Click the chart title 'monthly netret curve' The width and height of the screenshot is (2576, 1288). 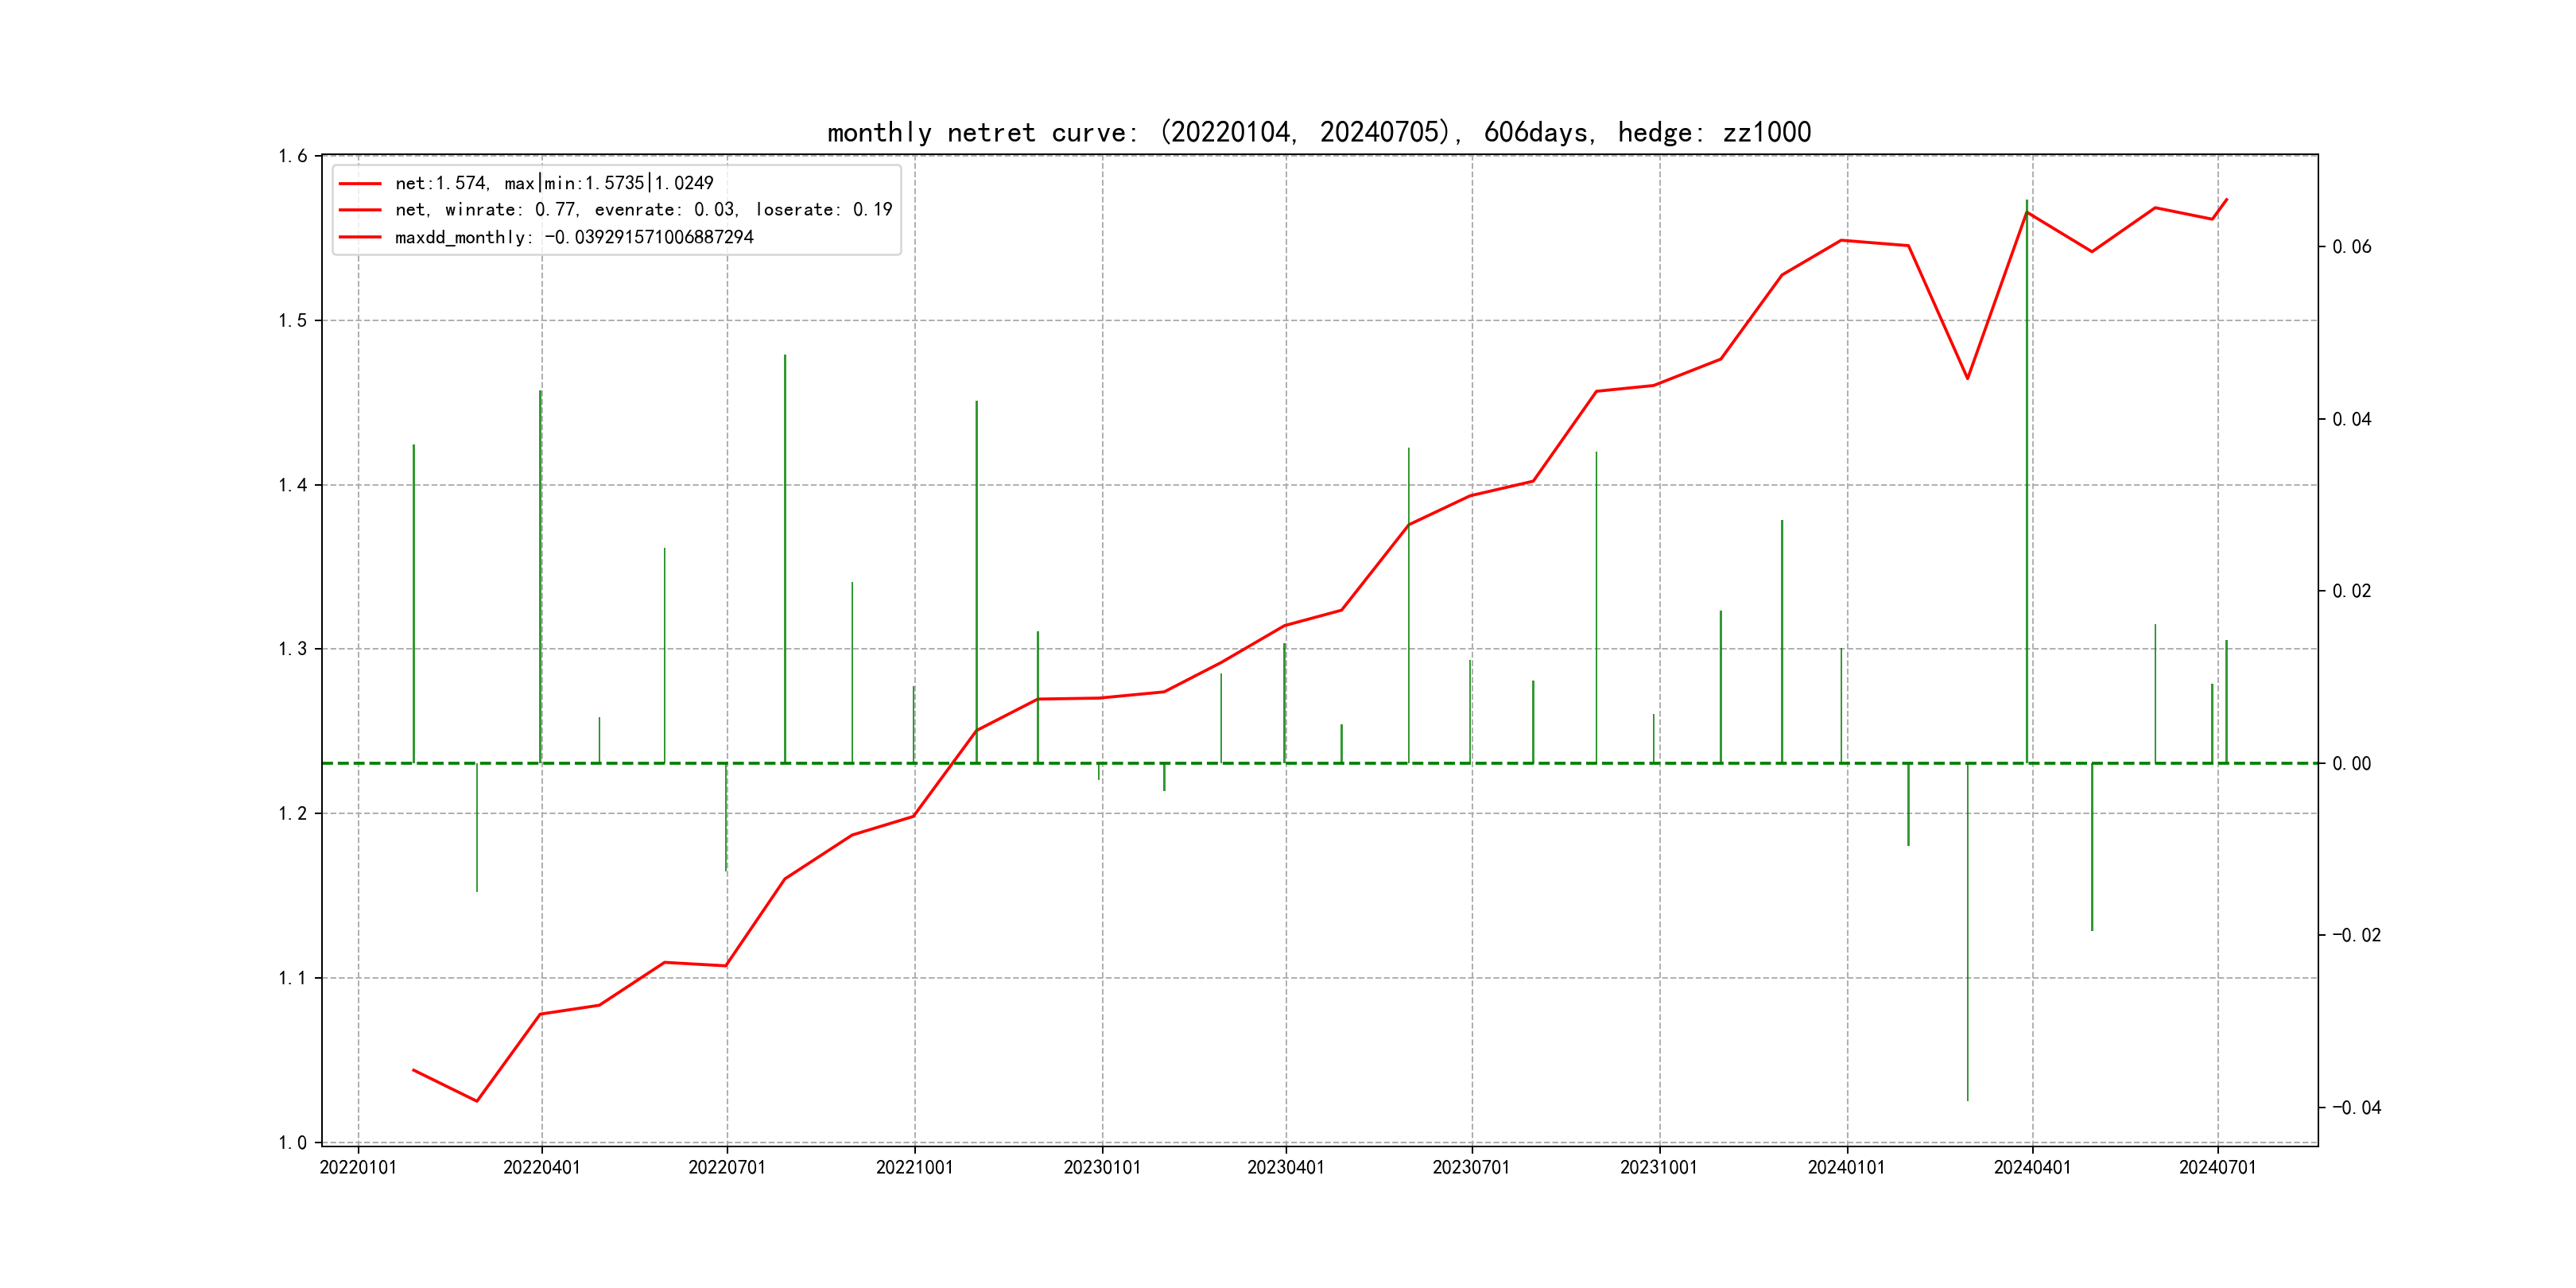point(1318,132)
